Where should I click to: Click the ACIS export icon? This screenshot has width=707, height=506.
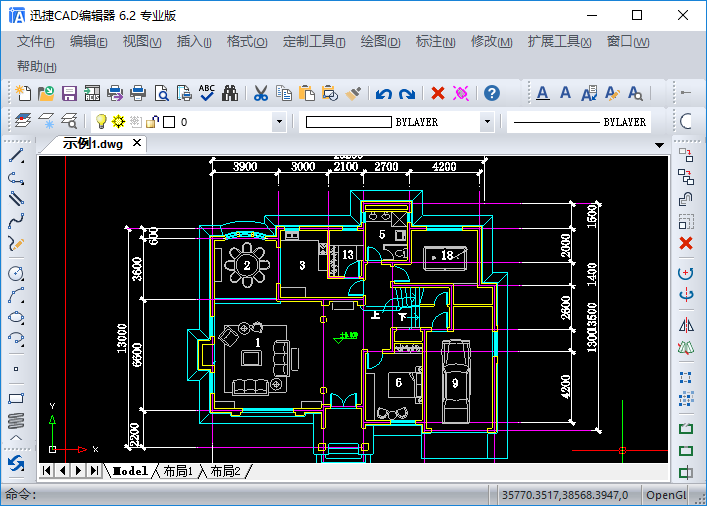(92, 93)
